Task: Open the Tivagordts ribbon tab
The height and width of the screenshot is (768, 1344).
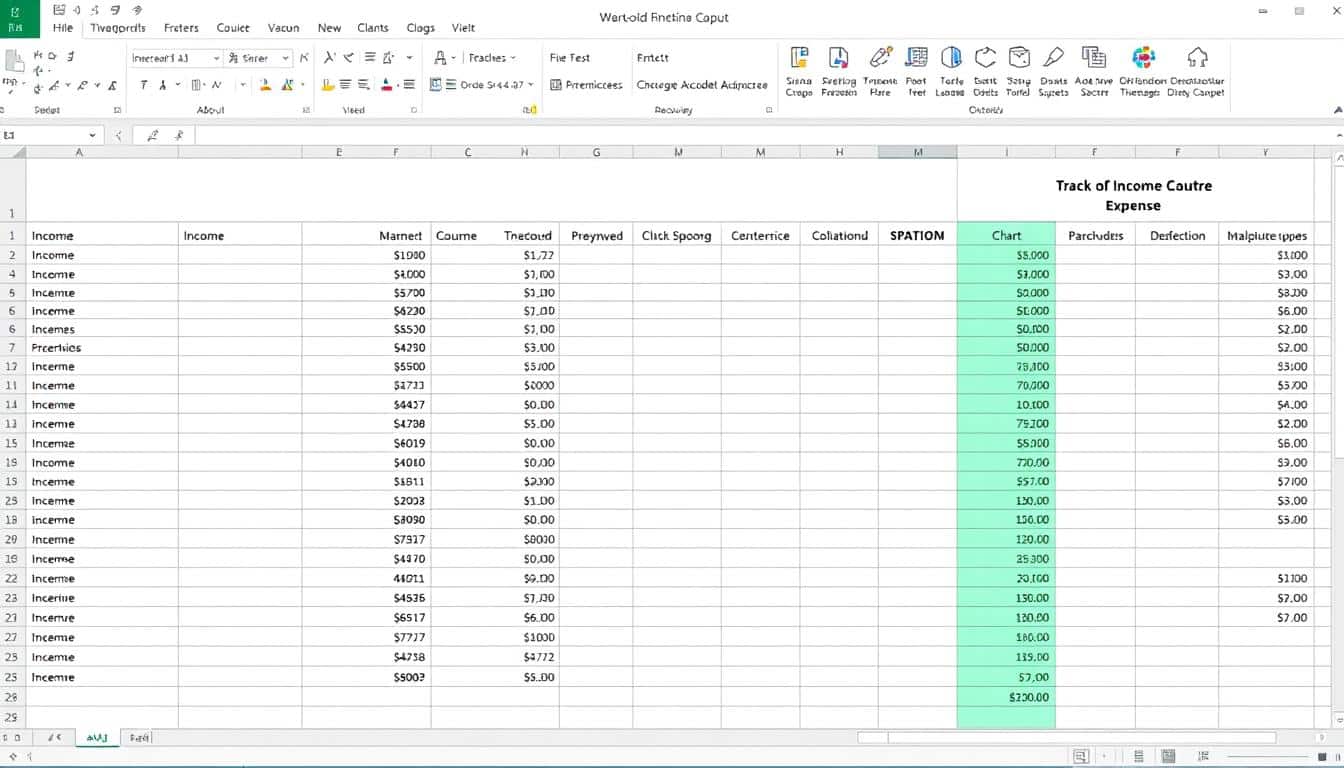Action: (x=118, y=28)
